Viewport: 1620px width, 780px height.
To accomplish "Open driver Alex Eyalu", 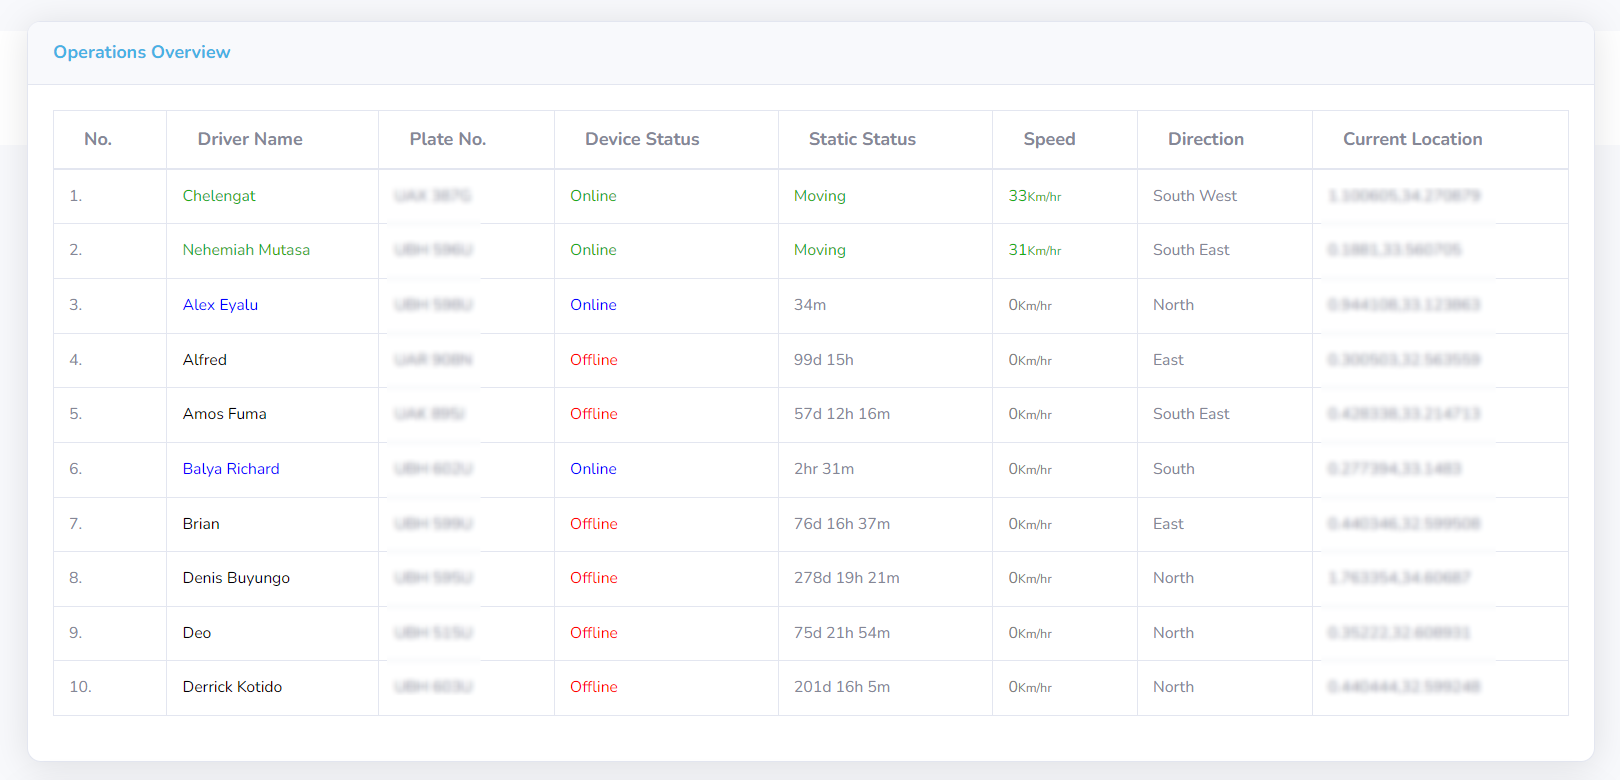I will pos(220,305).
